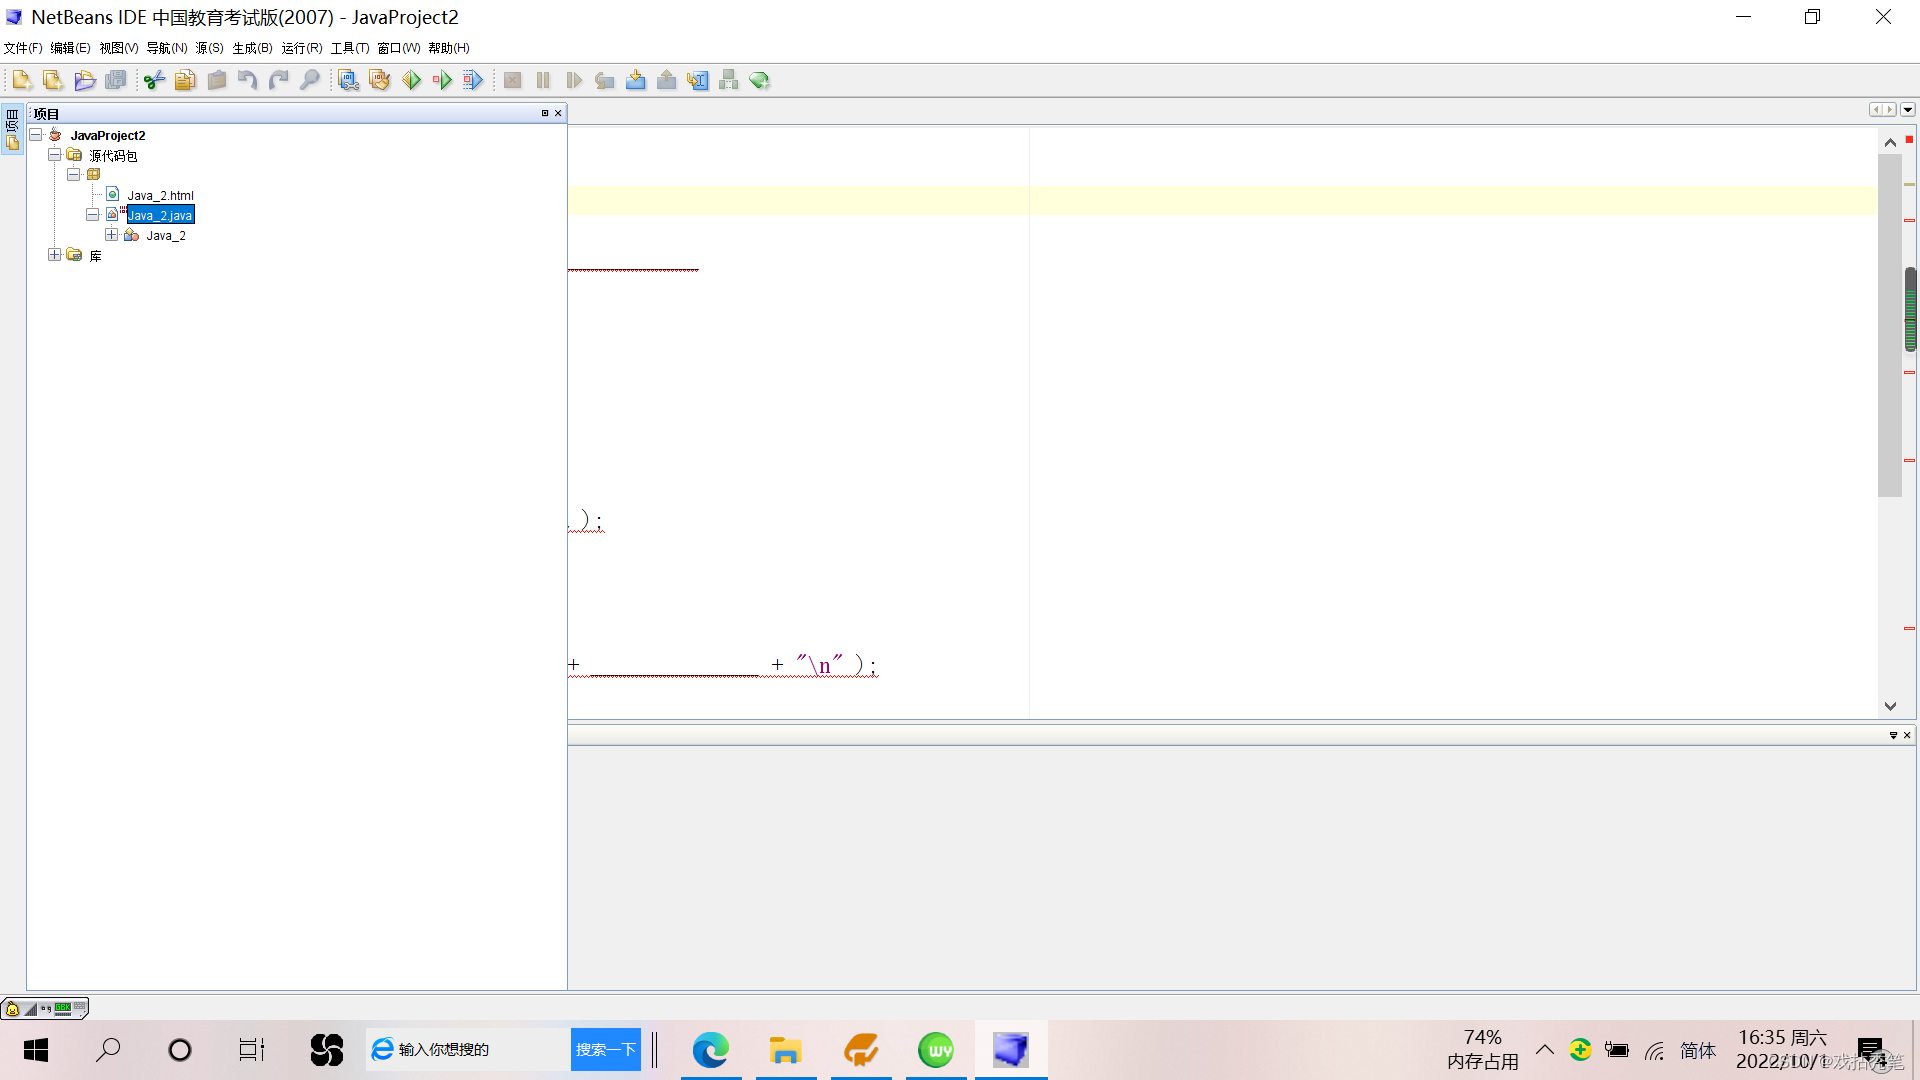The width and height of the screenshot is (1920, 1080).
Task: Expand the 库 libraries node
Action: [x=55, y=255]
